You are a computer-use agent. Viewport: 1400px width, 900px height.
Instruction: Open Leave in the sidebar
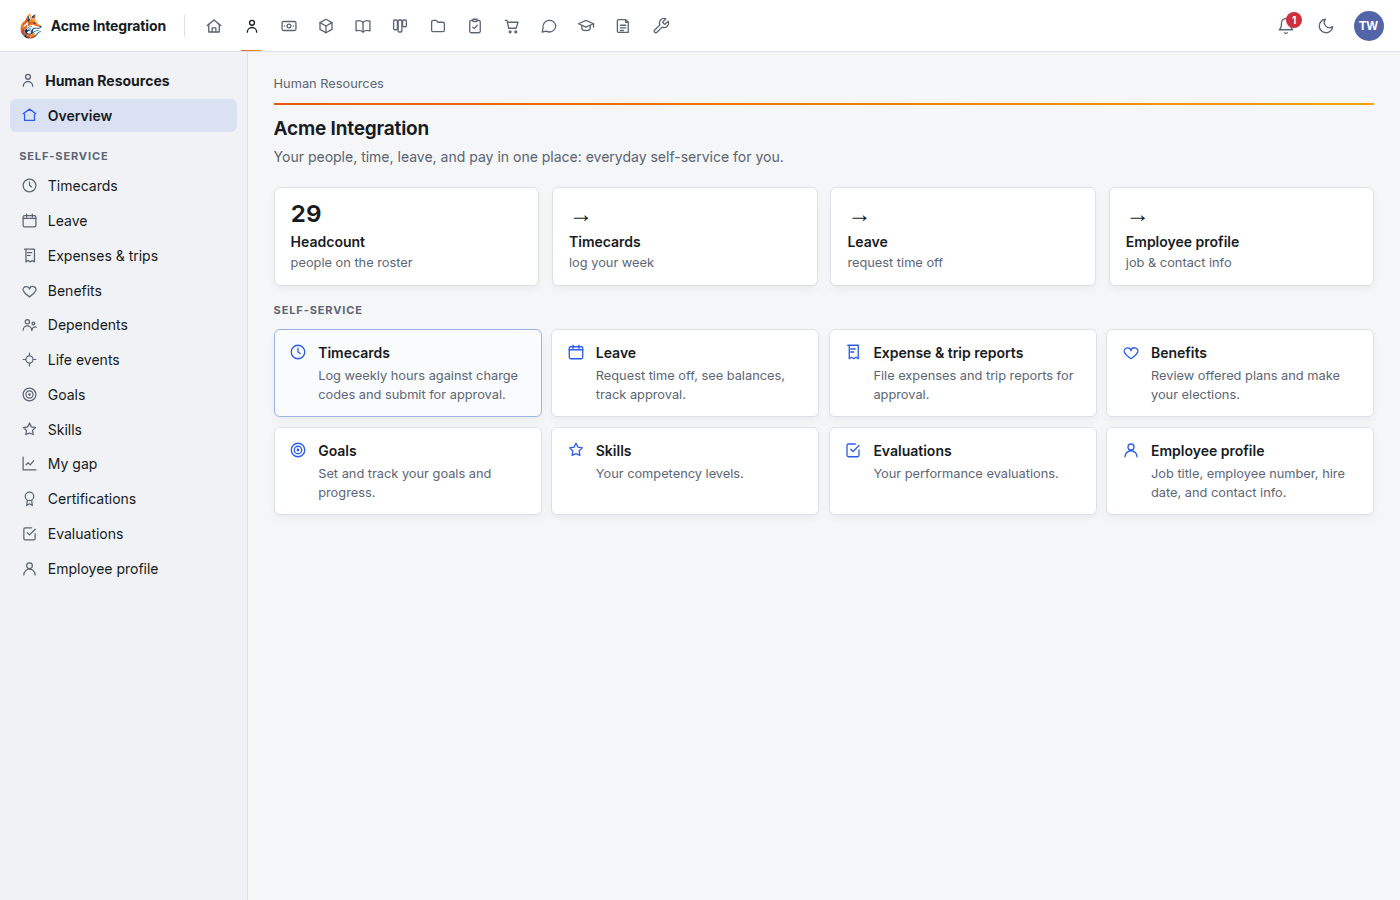pos(123,221)
